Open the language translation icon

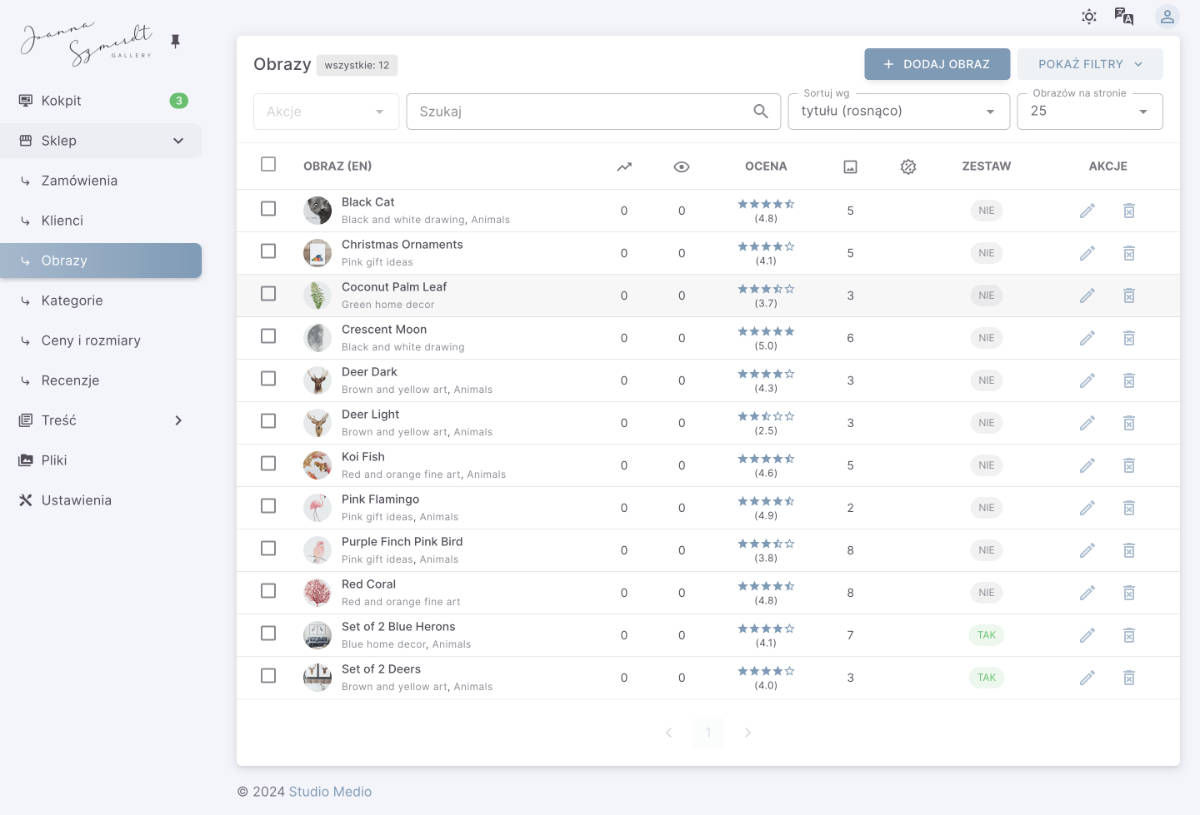(x=1124, y=16)
